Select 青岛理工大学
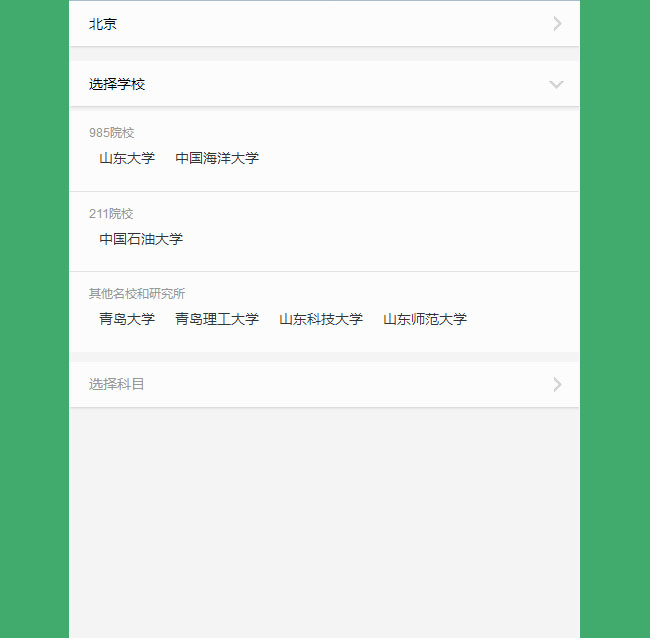 (217, 319)
